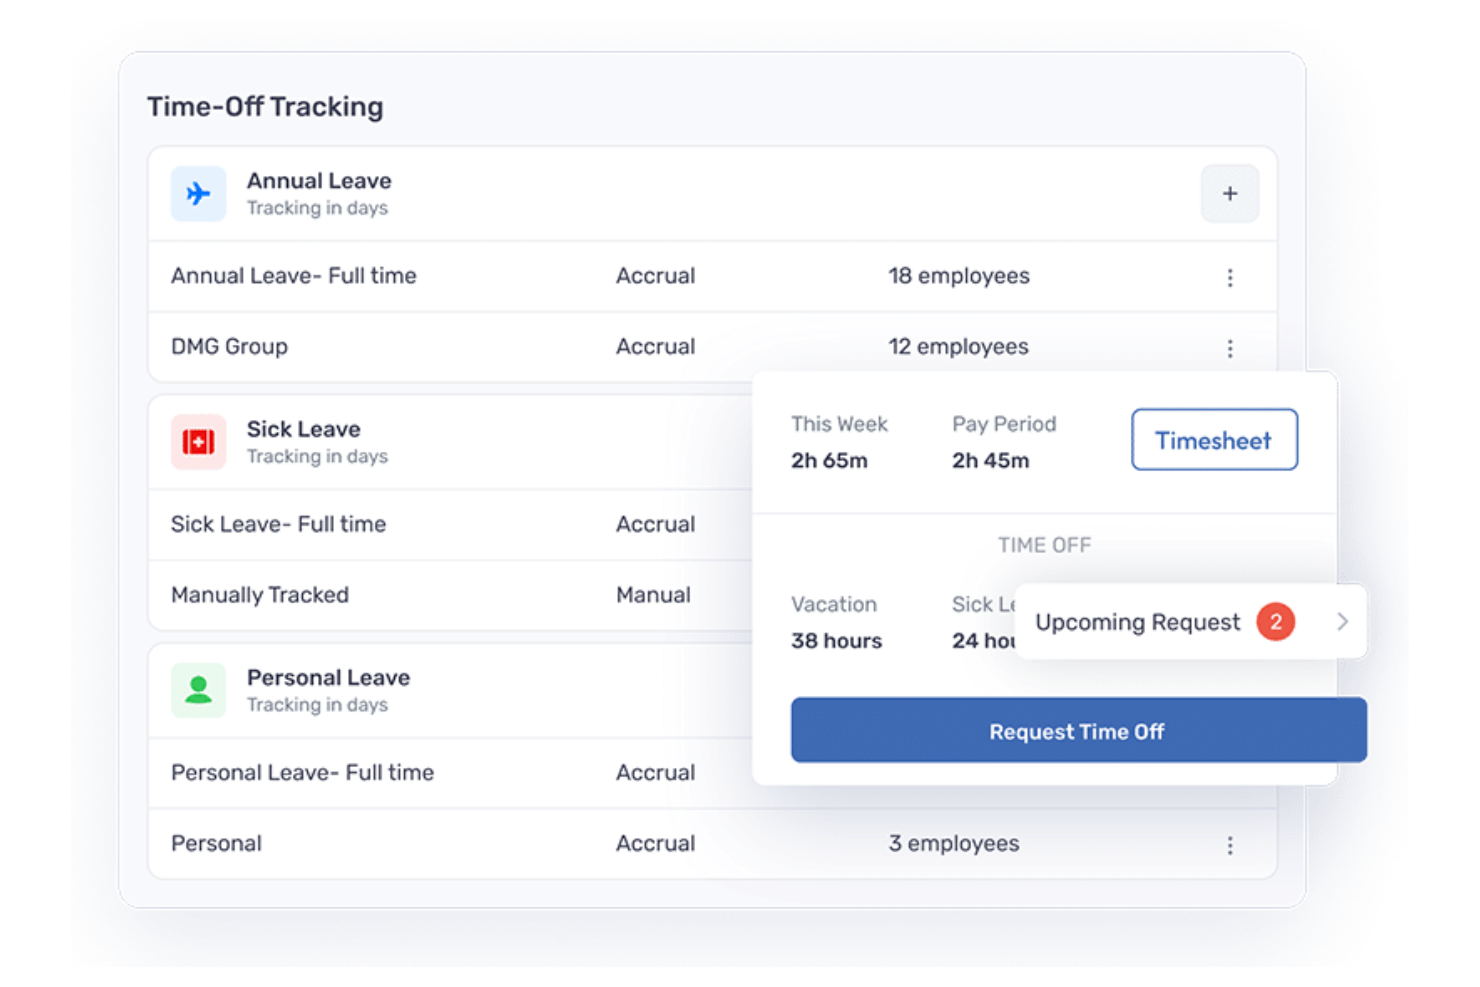Viewport: 1480px width, 987px height.
Task: Click the airplane icon next to Annual Leave
Action: [x=198, y=193]
